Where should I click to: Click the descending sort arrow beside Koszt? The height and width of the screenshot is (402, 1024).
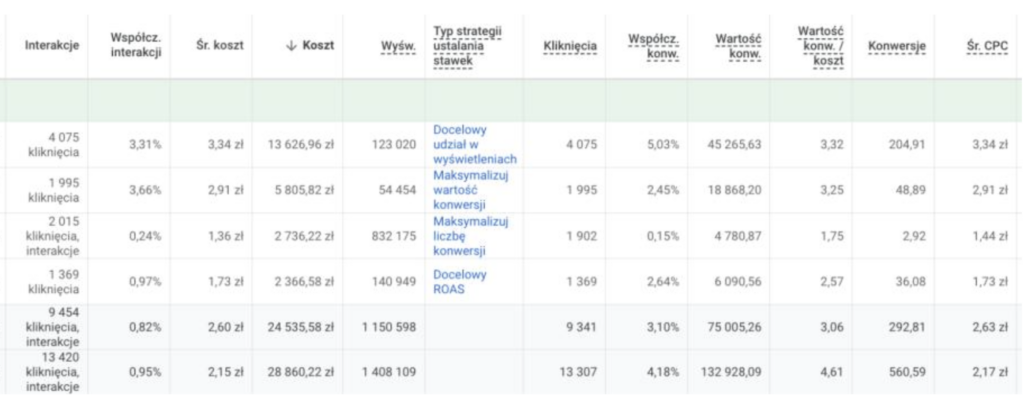(290, 46)
